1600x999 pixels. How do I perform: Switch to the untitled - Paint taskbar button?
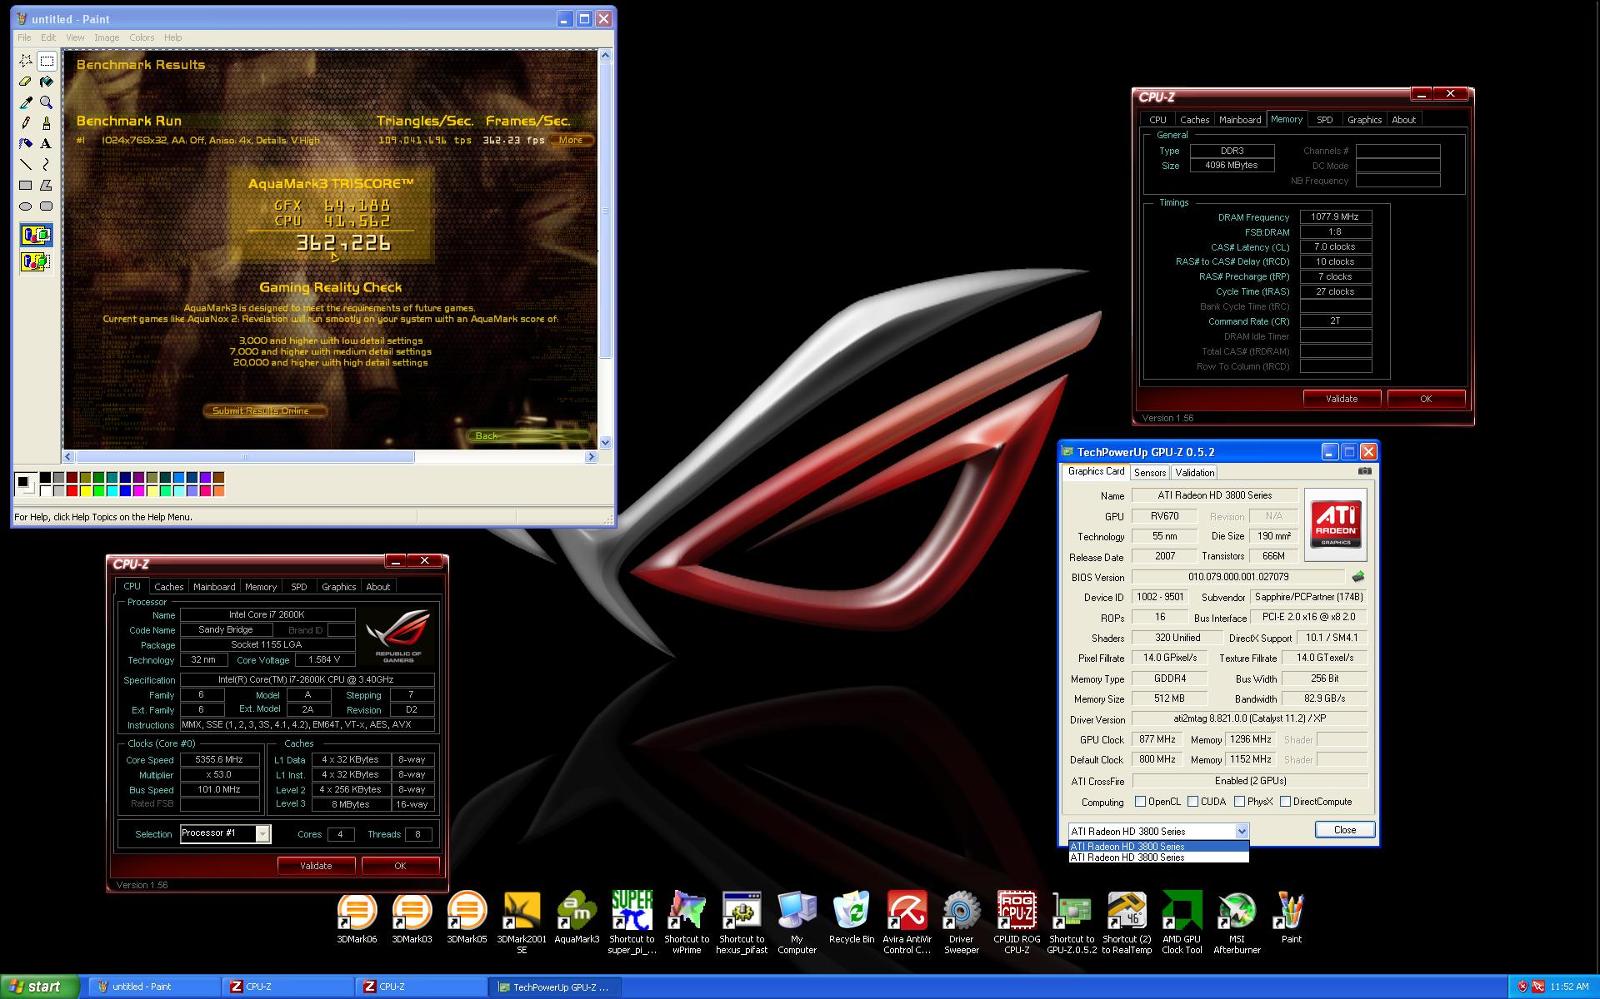click(x=153, y=987)
